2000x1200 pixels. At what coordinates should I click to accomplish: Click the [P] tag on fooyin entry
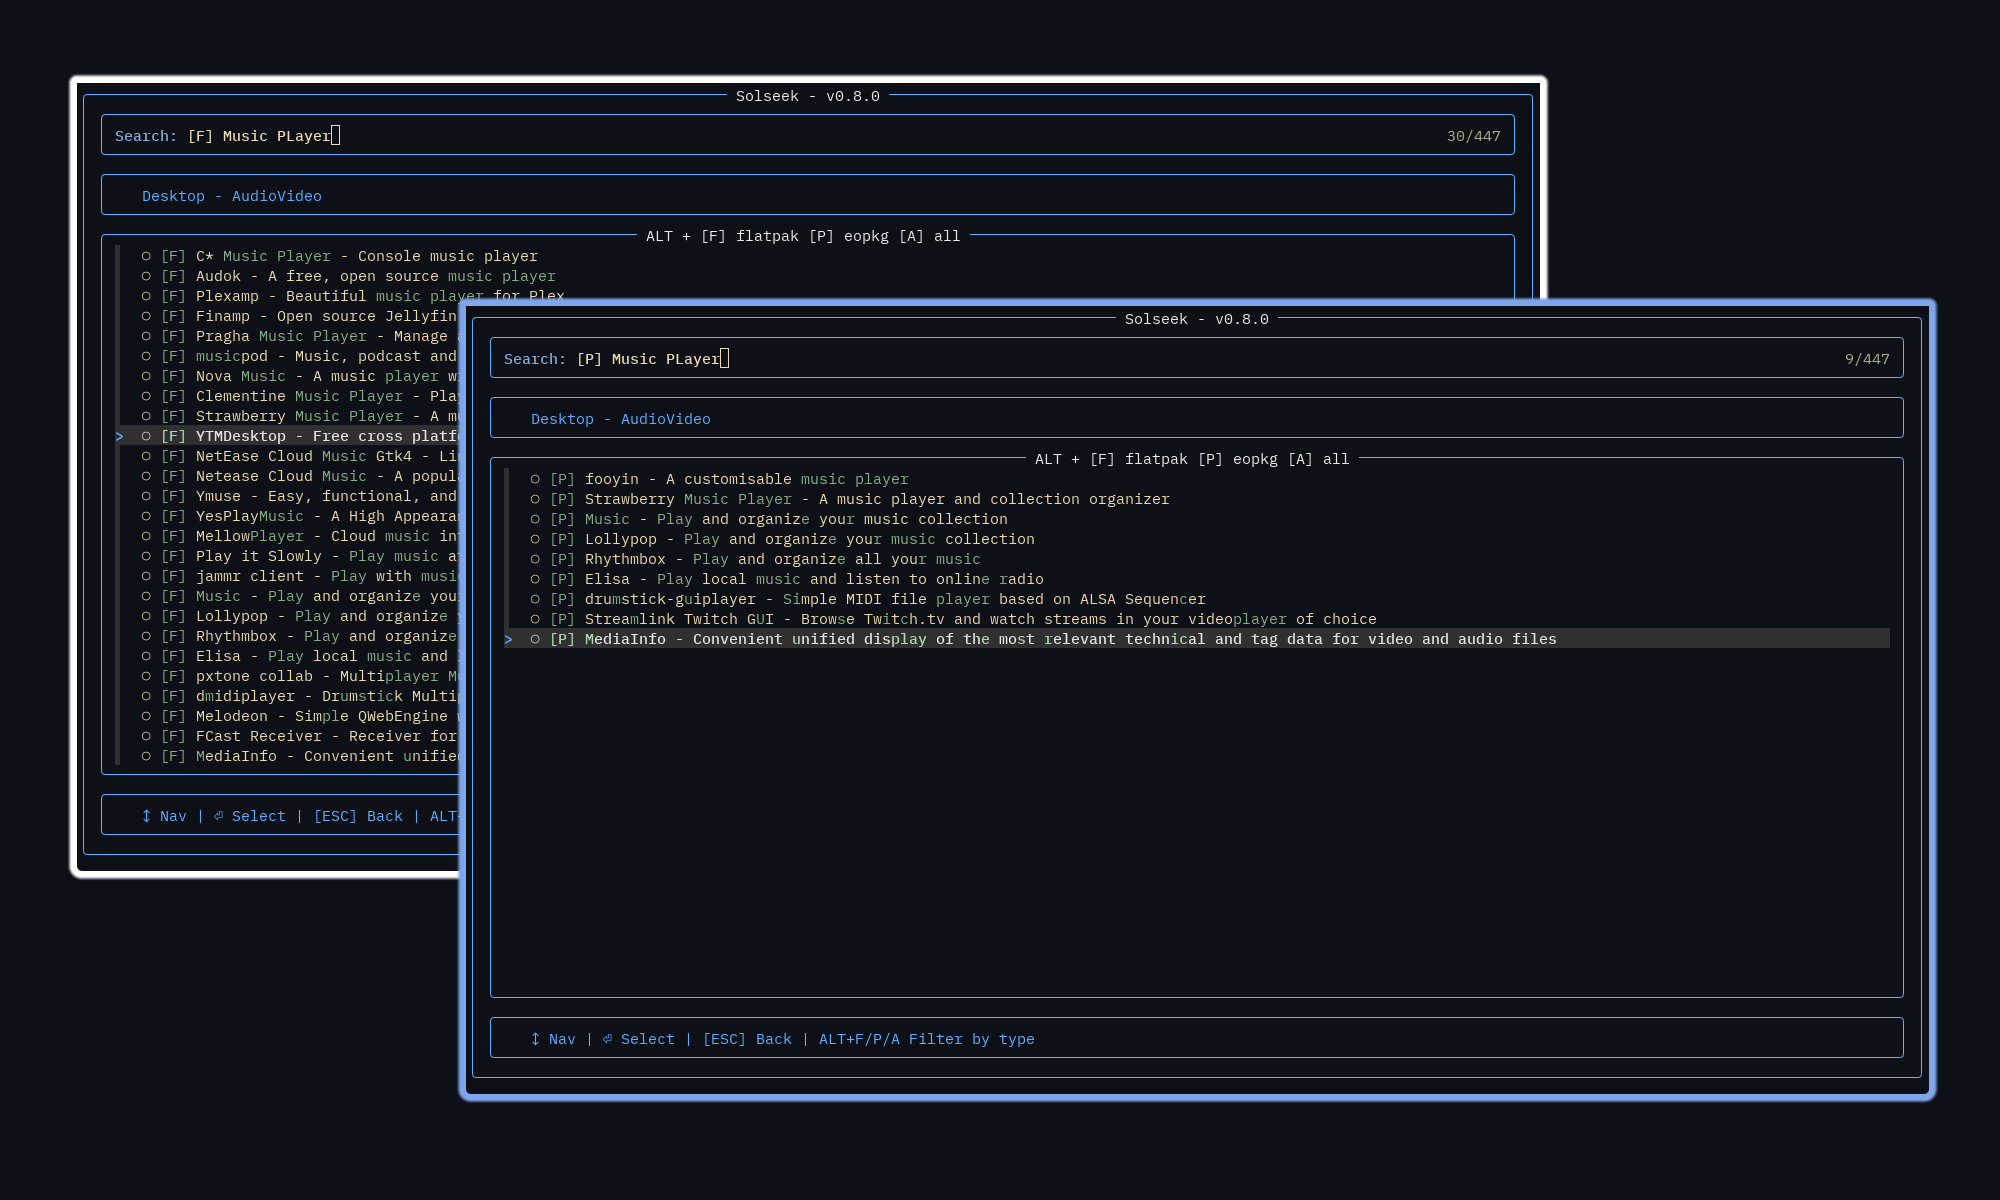click(x=562, y=479)
